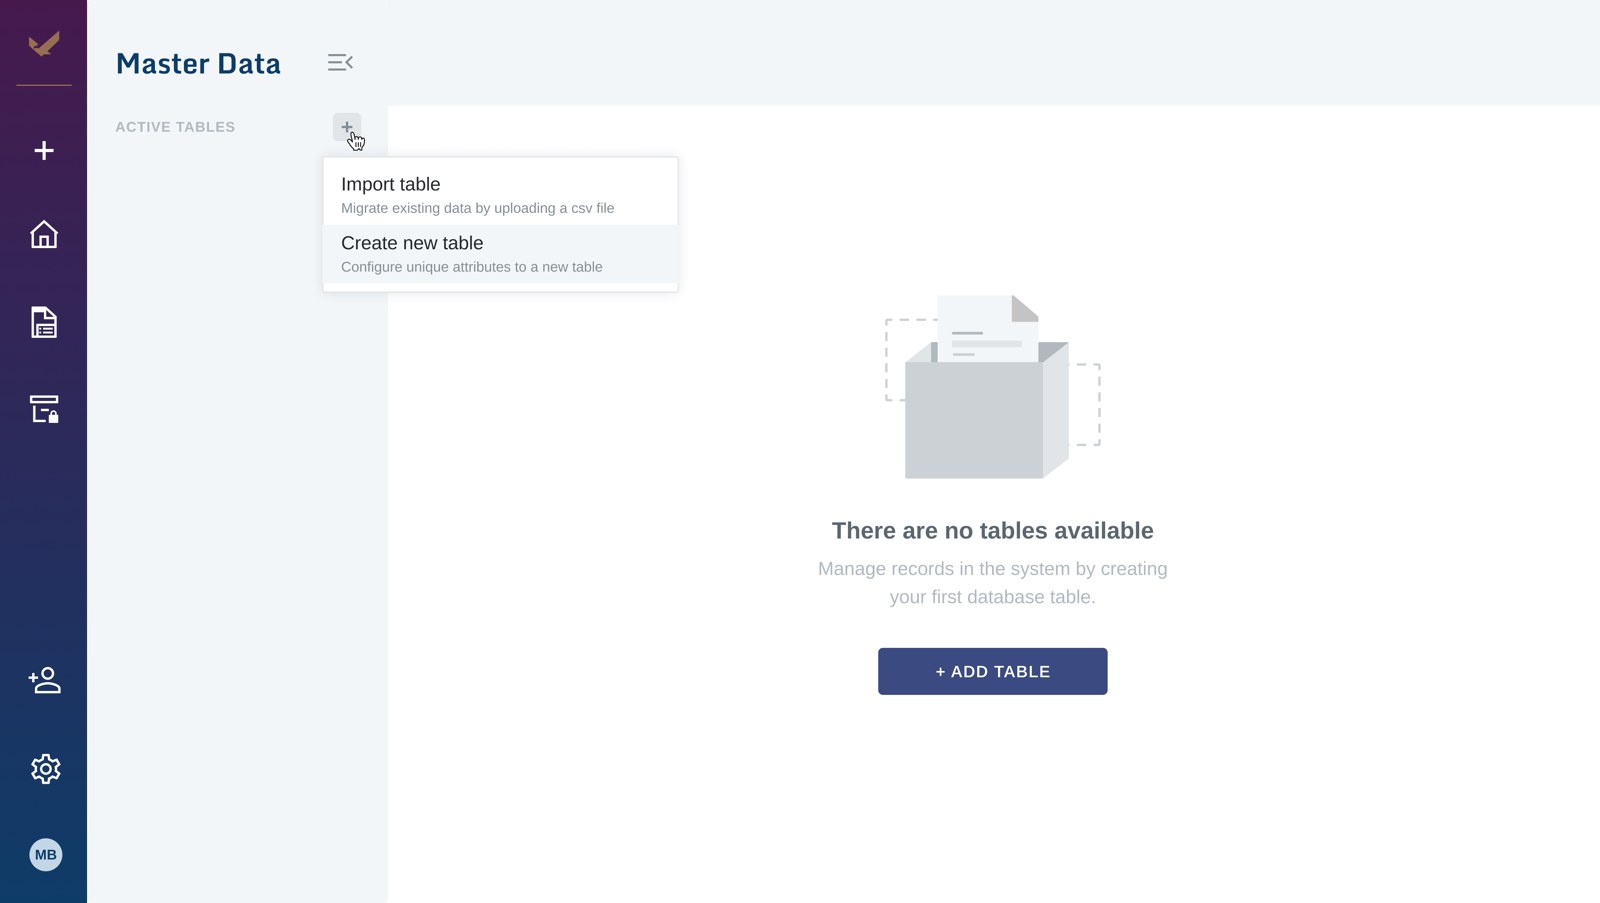The width and height of the screenshot is (1600, 903).
Task: Click the Master Data heading
Action: coord(198,63)
